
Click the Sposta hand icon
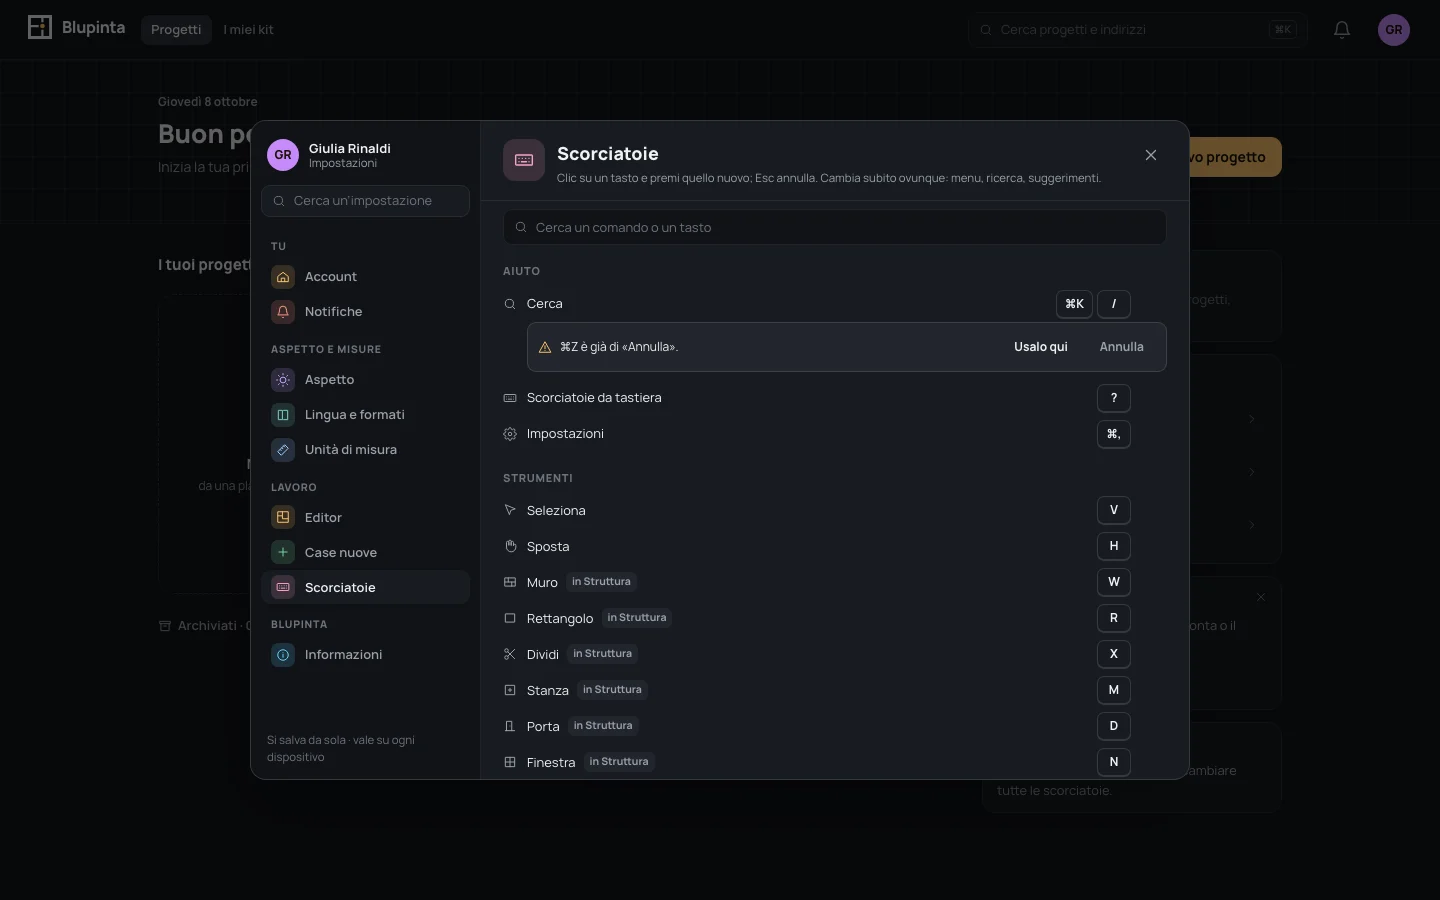coord(510,547)
